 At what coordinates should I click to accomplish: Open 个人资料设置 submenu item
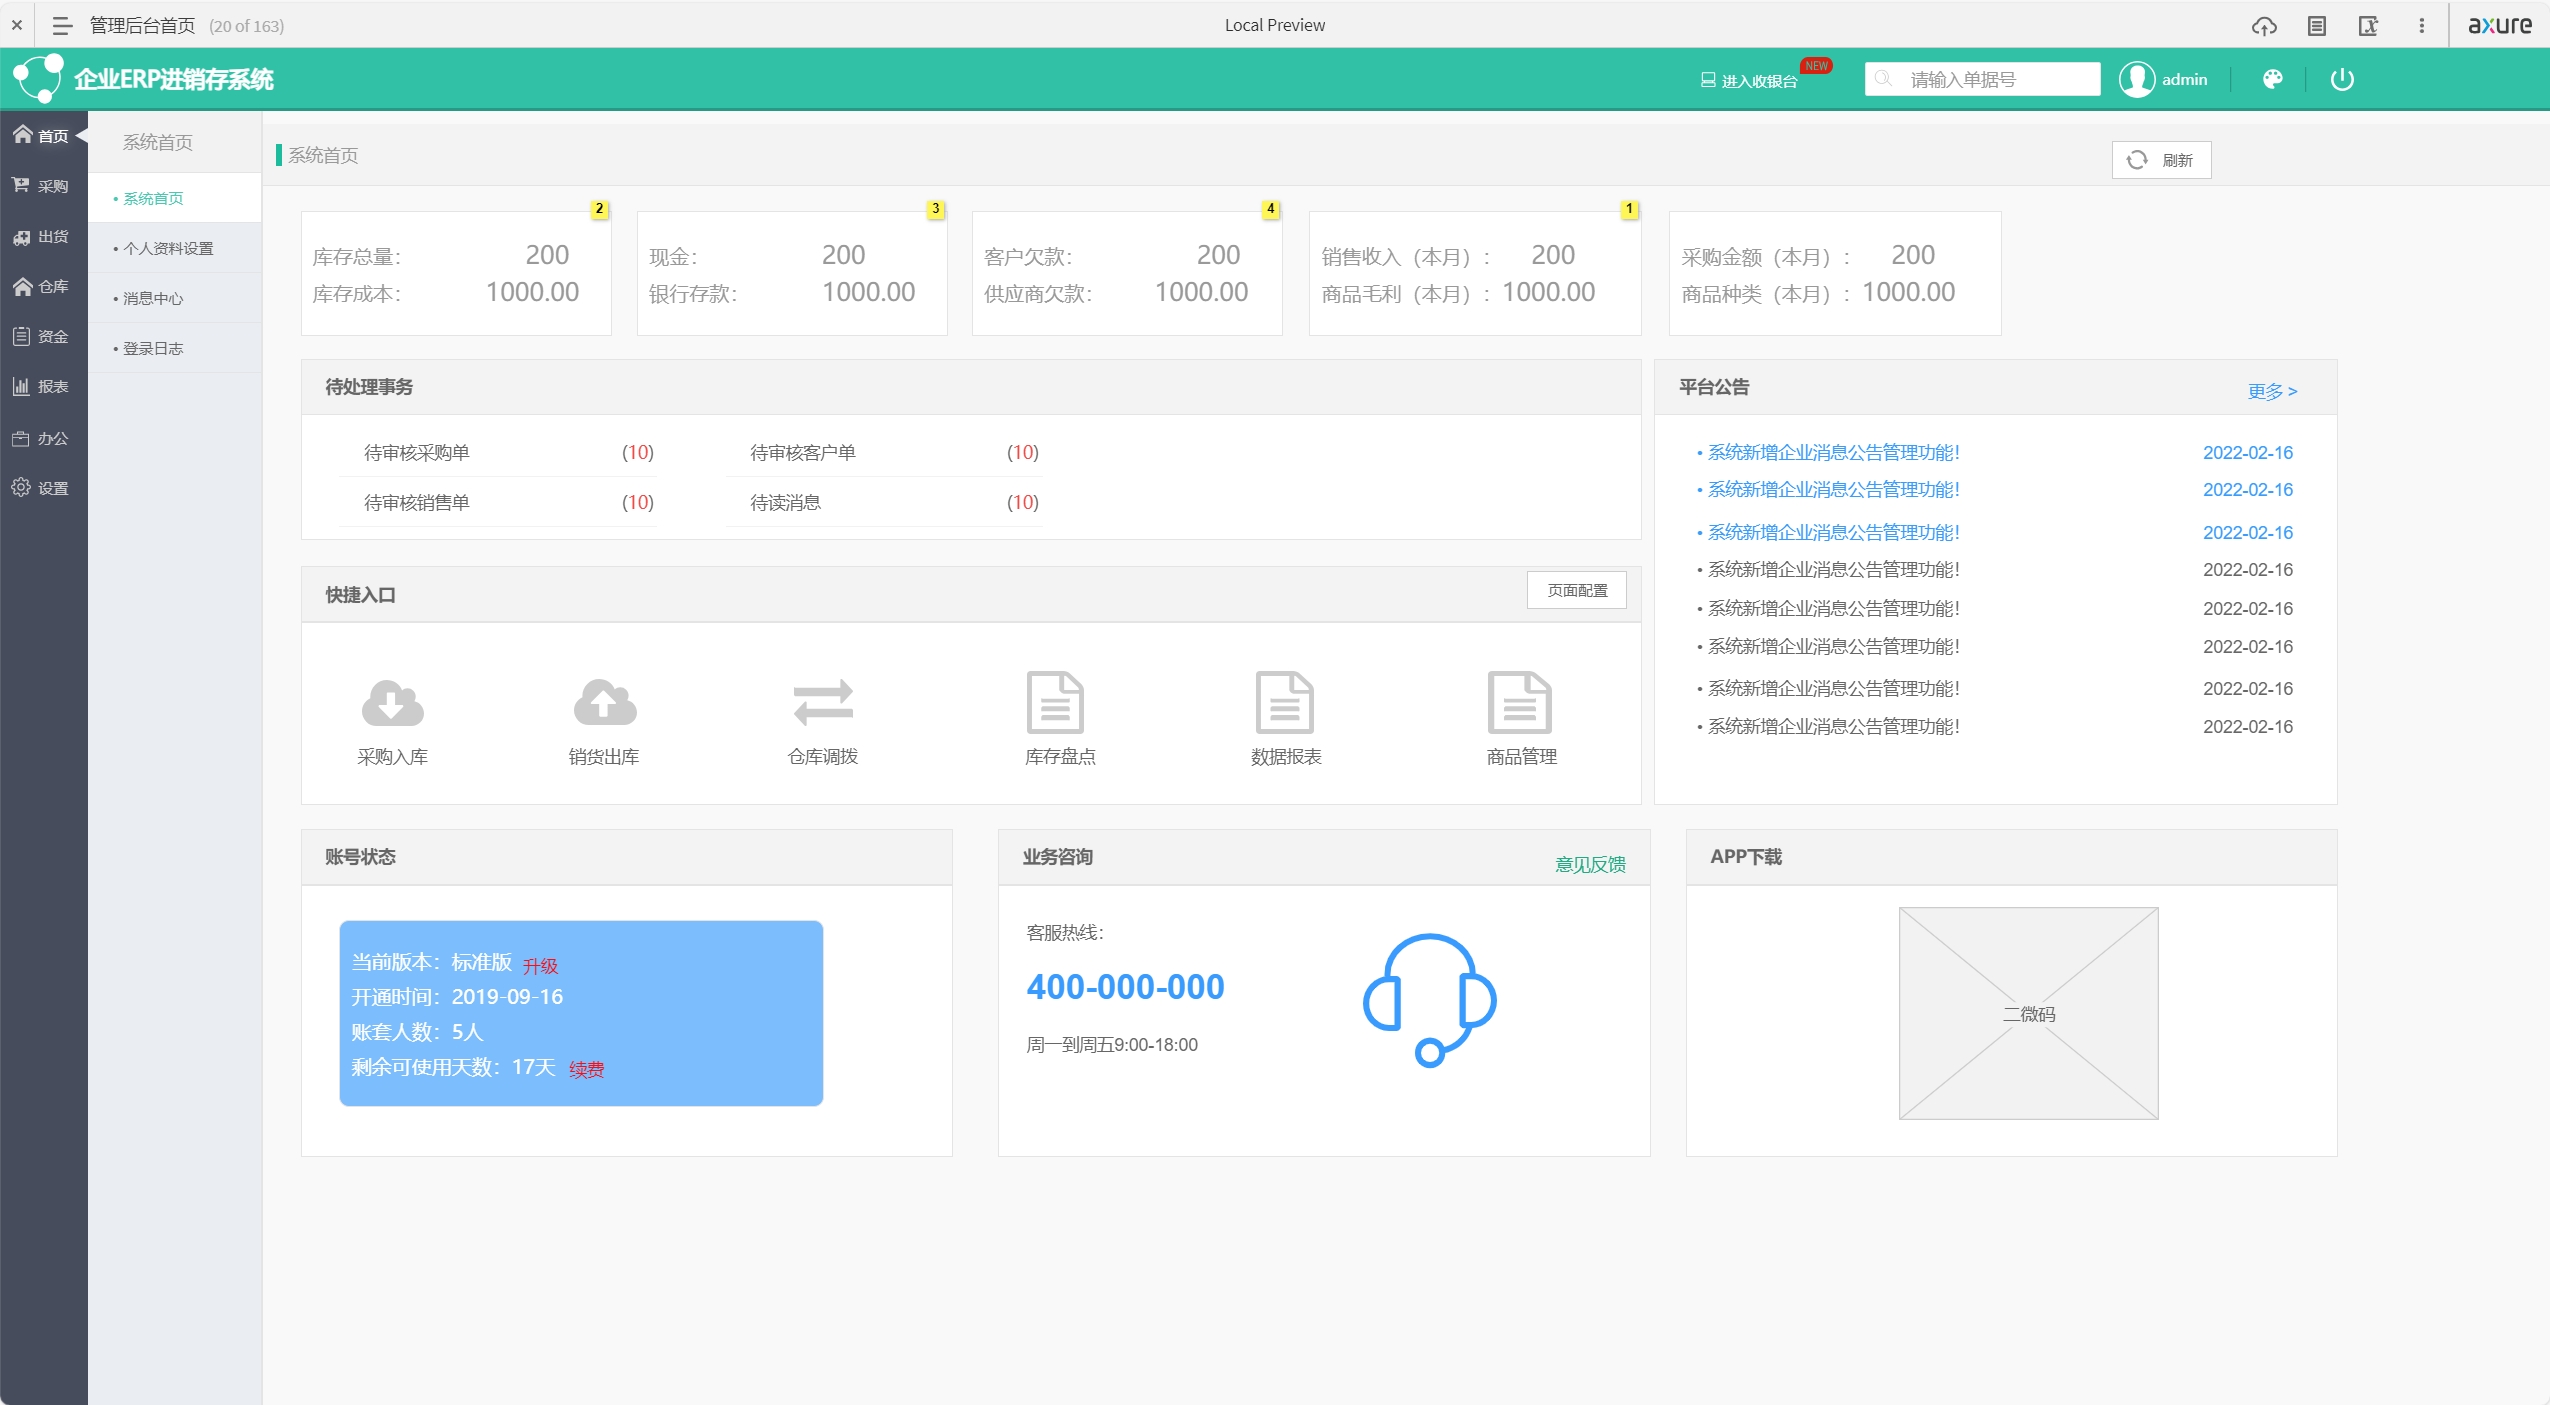point(168,248)
